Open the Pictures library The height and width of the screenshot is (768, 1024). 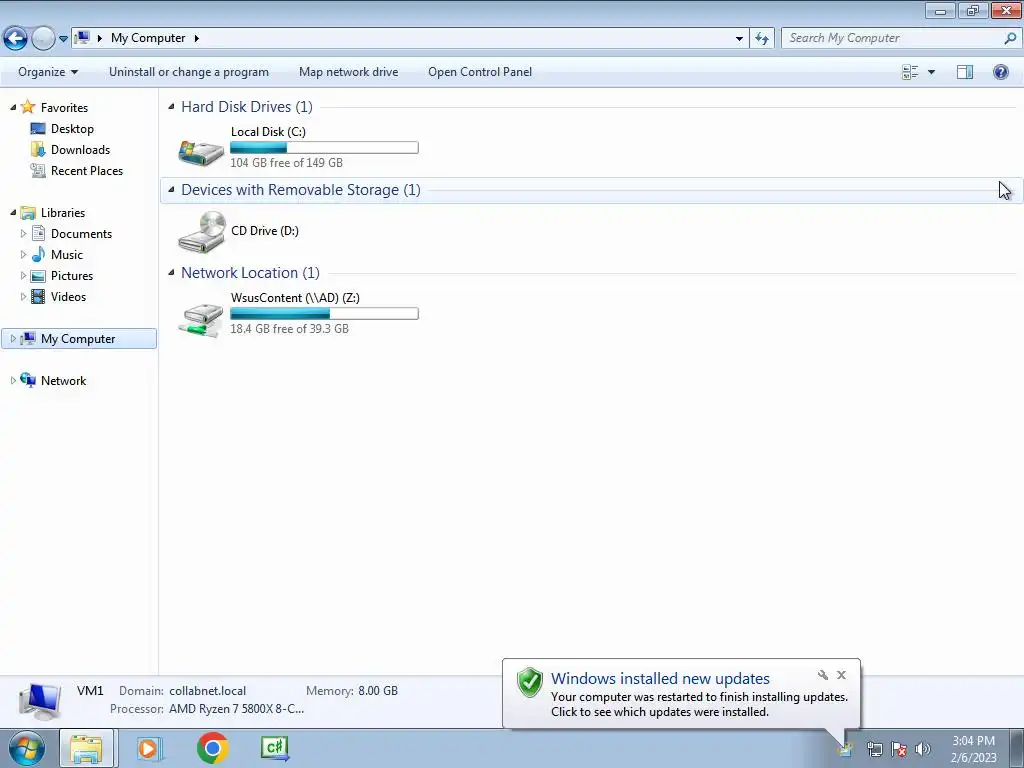click(72, 276)
